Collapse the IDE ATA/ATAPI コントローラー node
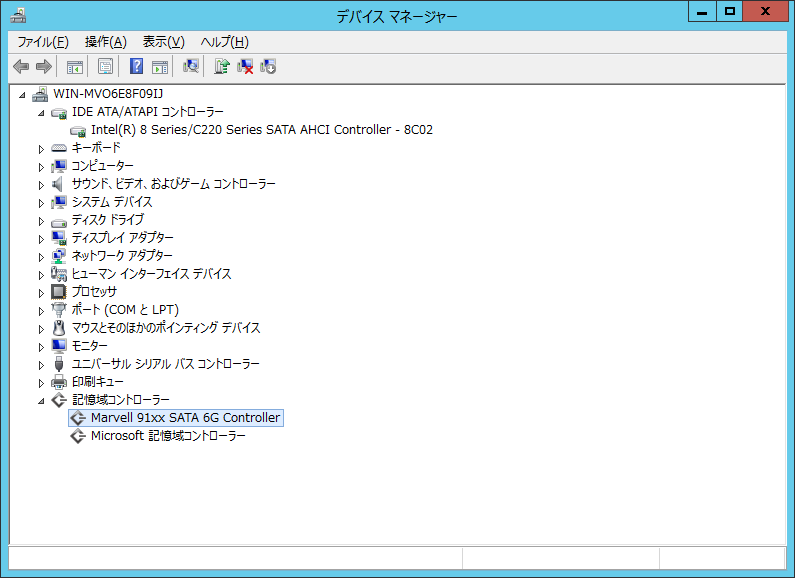The height and width of the screenshot is (578, 795). (41, 113)
